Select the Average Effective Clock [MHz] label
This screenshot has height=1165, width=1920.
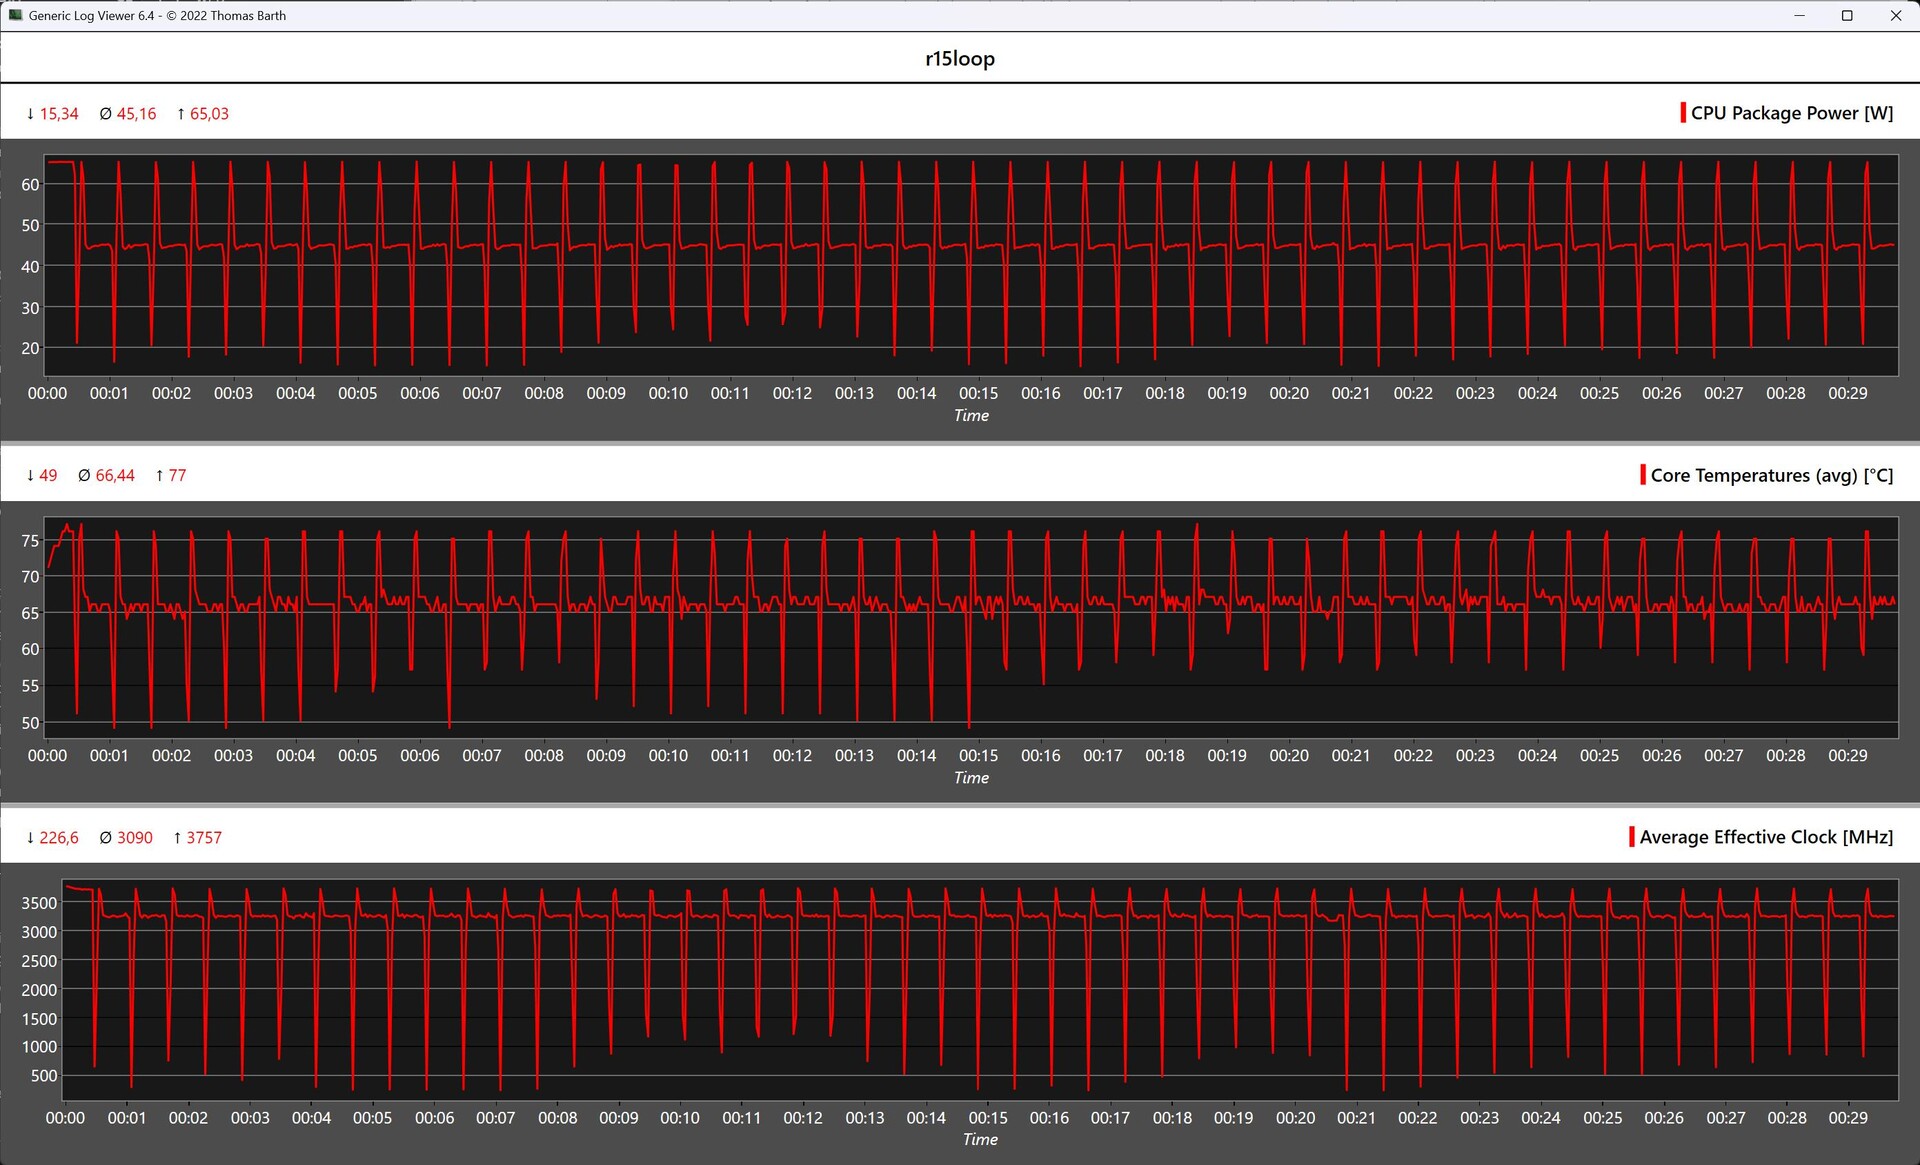click(1766, 837)
